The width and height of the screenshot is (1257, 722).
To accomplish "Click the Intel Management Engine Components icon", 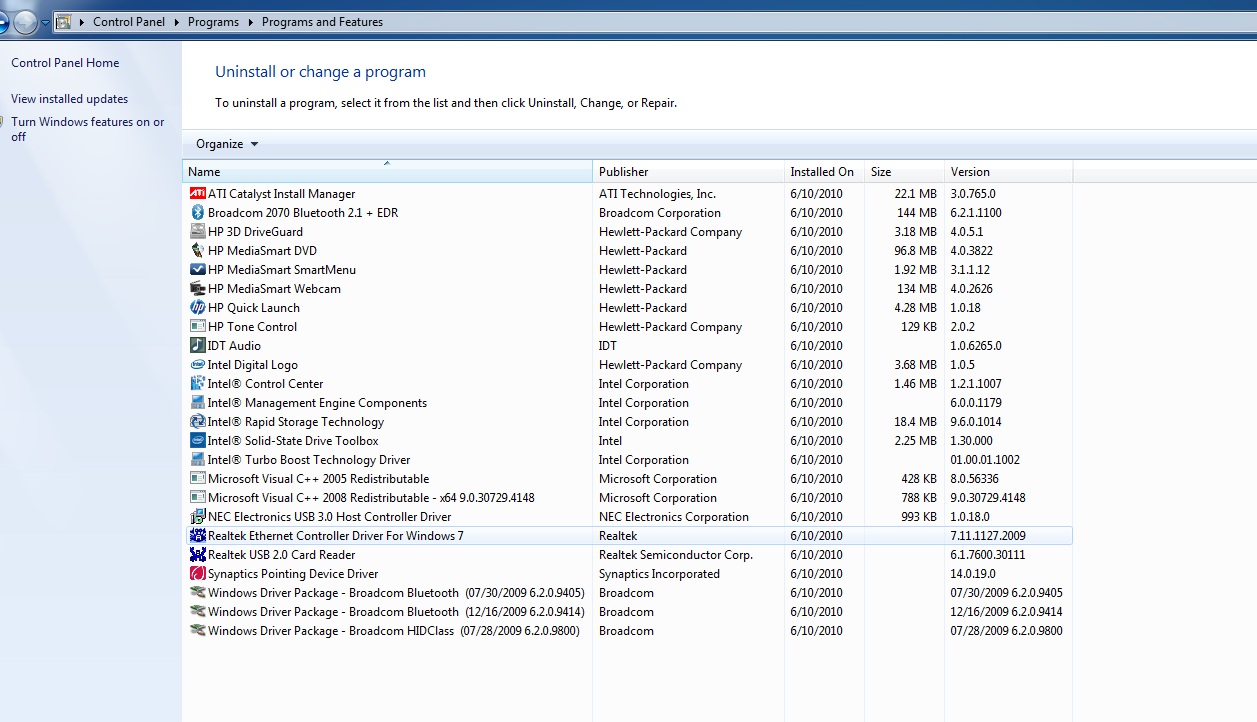I will click(x=197, y=403).
